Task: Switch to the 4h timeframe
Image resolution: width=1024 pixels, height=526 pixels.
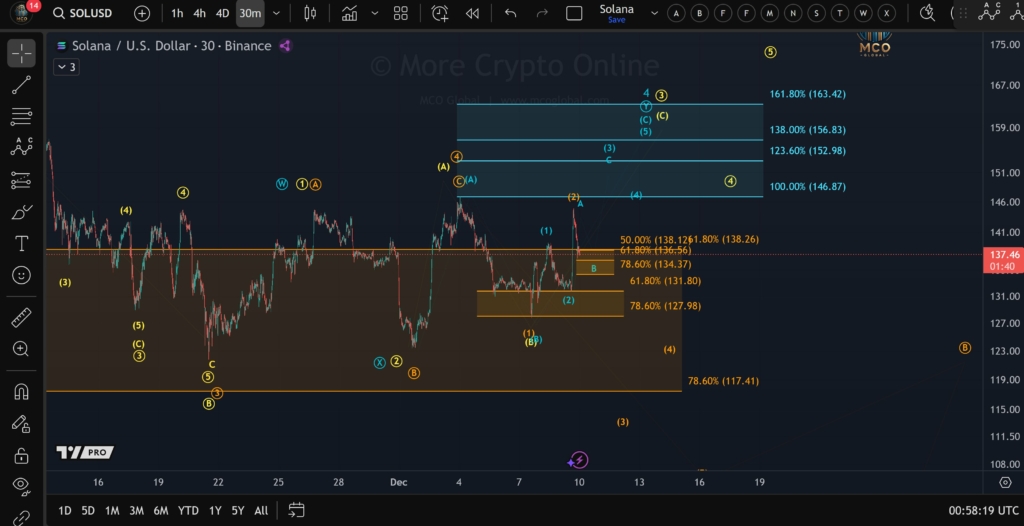Action: click(x=199, y=13)
